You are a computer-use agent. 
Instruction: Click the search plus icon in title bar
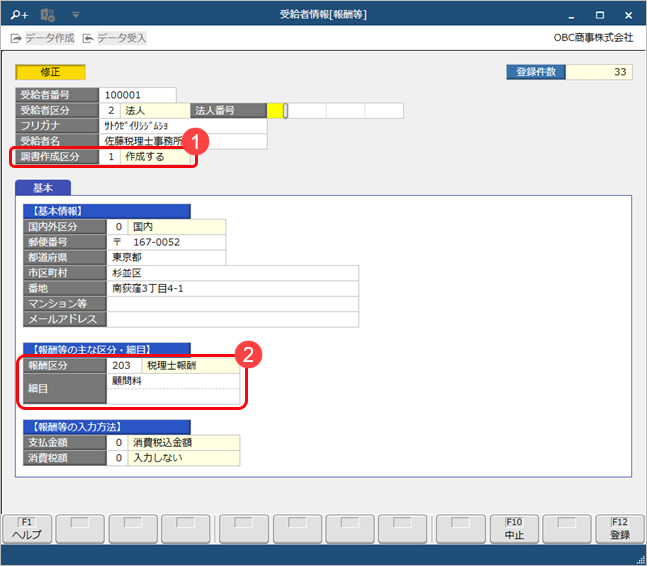pyautogui.click(x=21, y=15)
